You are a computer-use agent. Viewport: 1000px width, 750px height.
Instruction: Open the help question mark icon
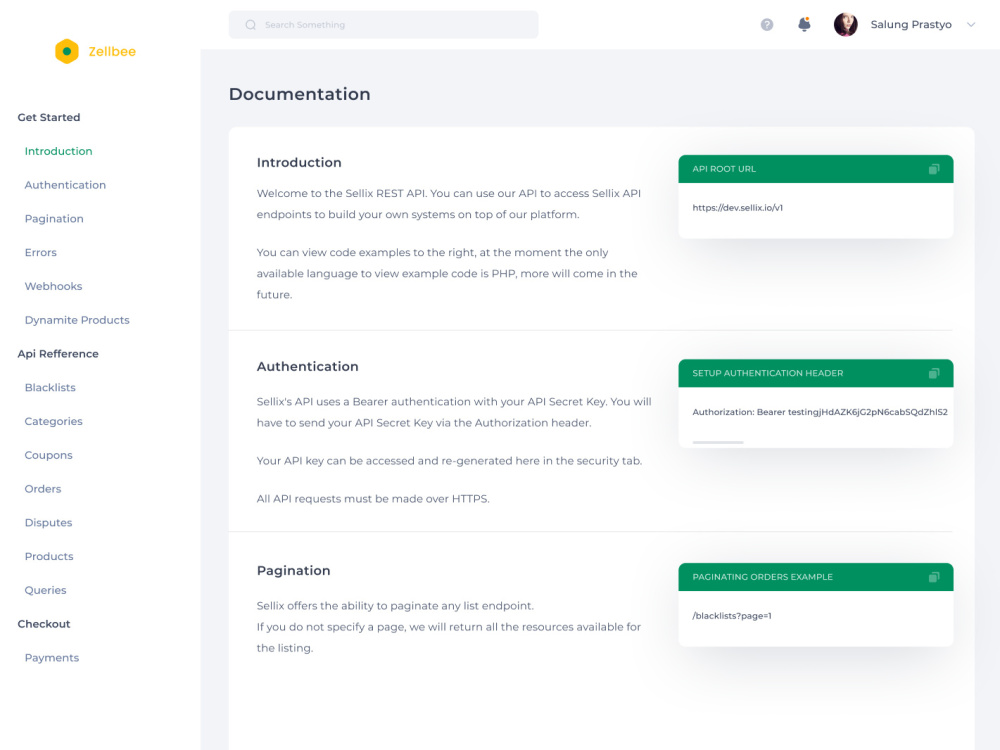pos(767,24)
